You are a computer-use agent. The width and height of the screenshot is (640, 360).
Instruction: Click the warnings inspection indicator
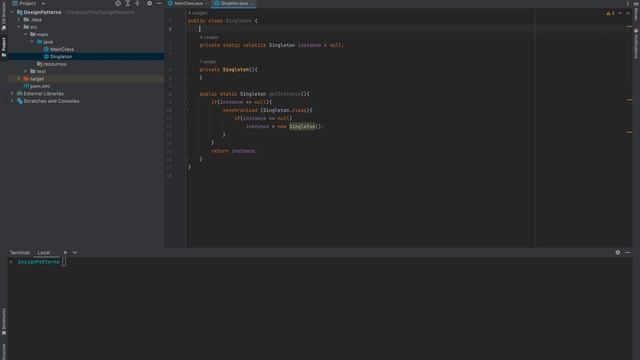611,13
